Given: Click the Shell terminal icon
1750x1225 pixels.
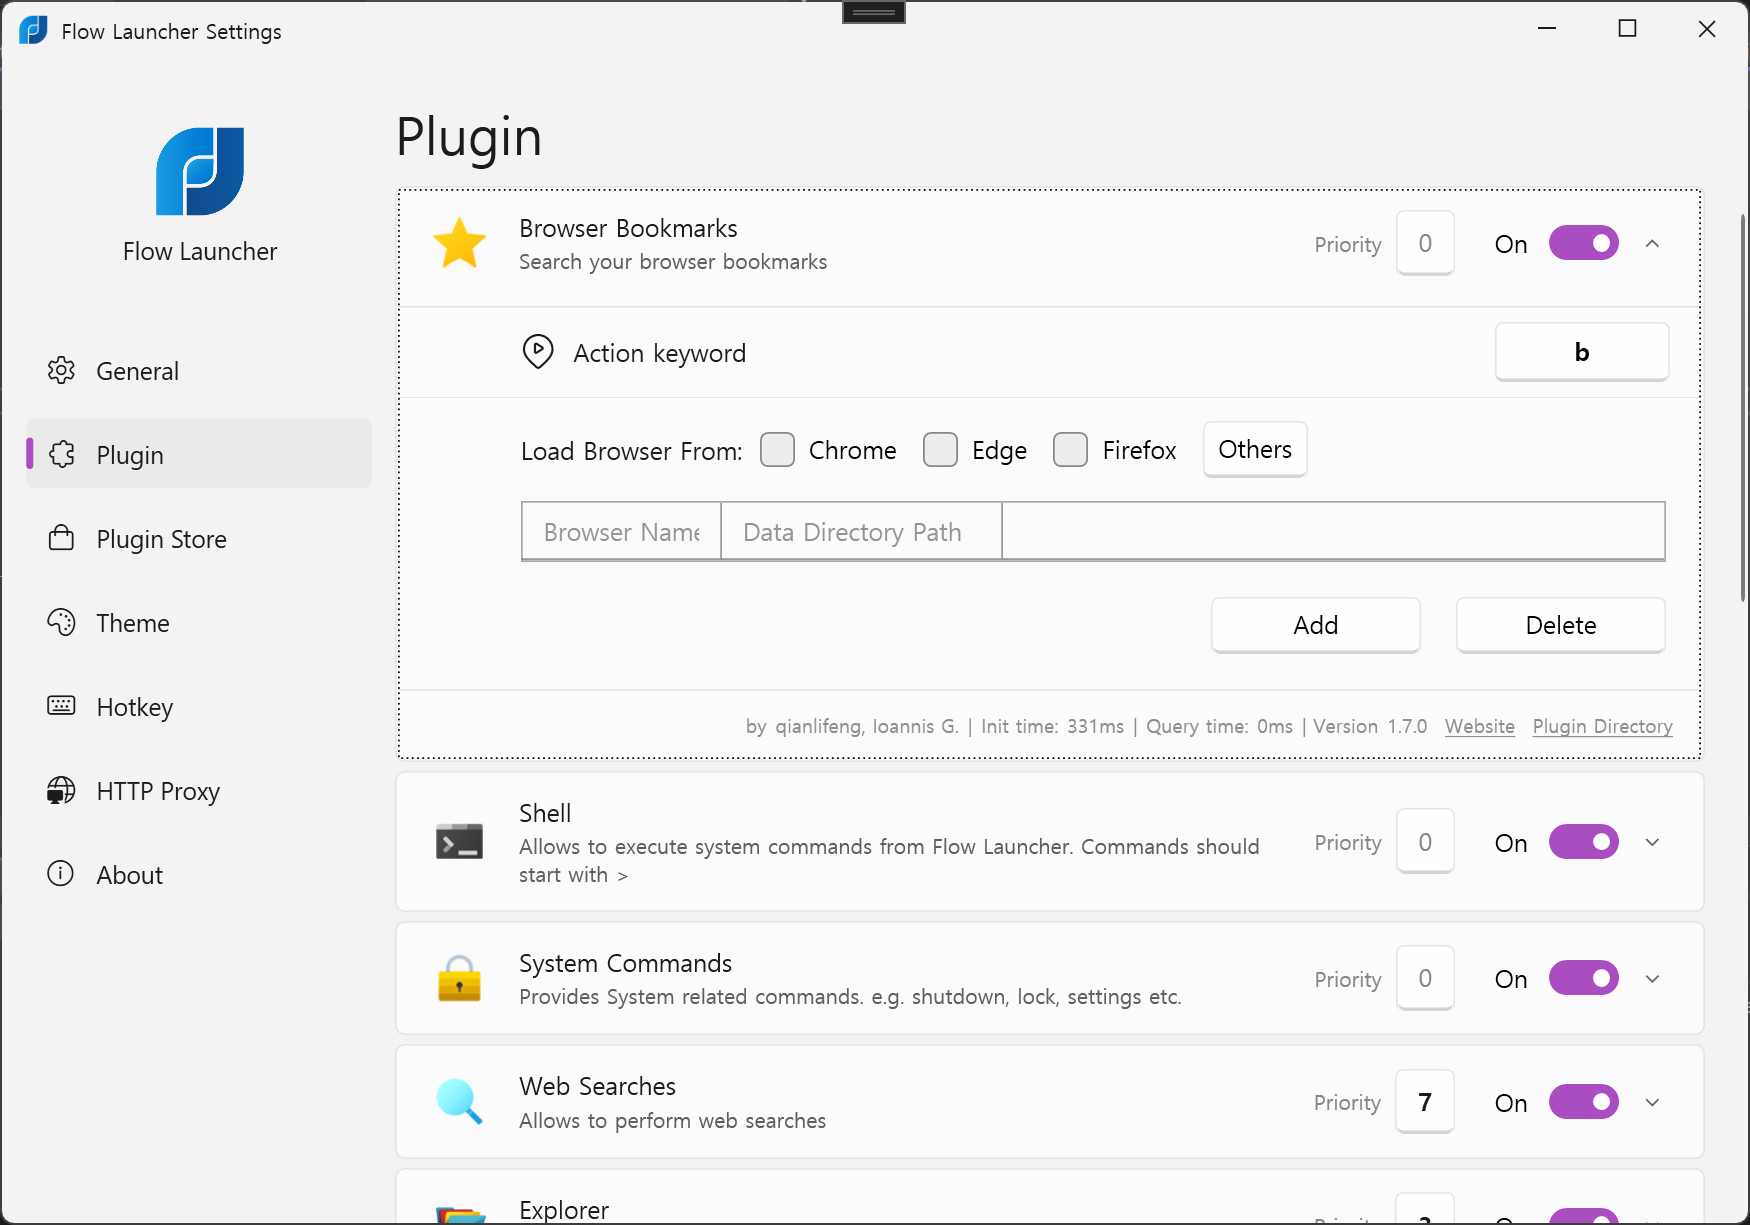Looking at the screenshot, I should click(459, 842).
